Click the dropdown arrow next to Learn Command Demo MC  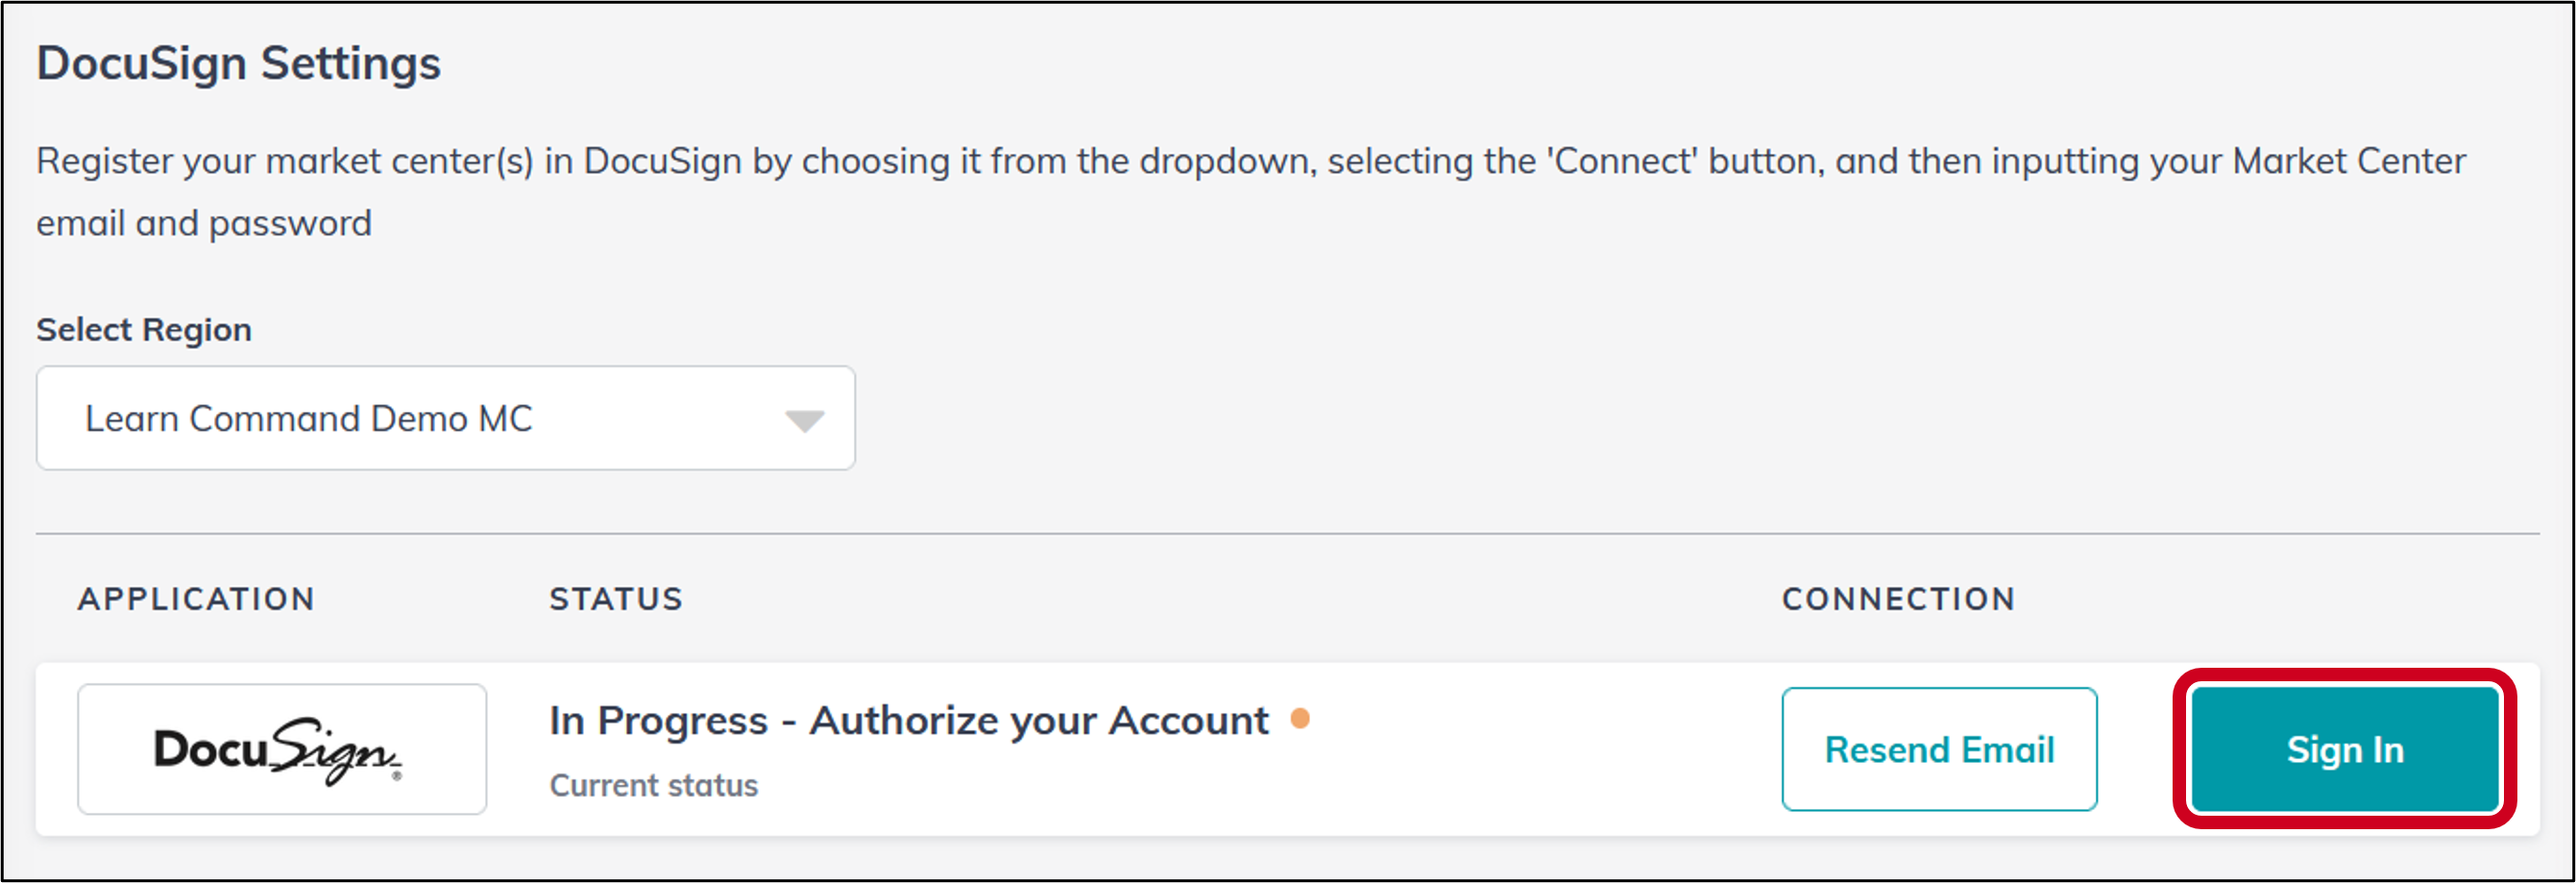(x=806, y=418)
